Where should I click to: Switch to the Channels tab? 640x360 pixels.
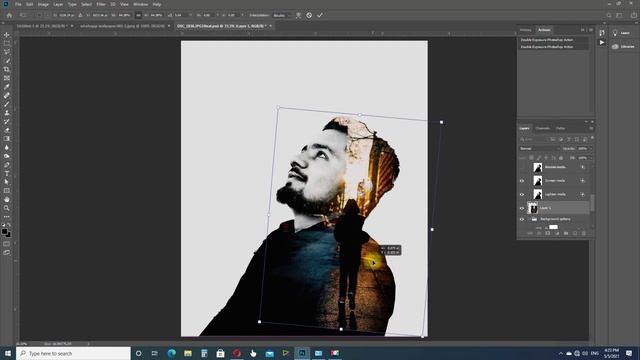coord(542,129)
